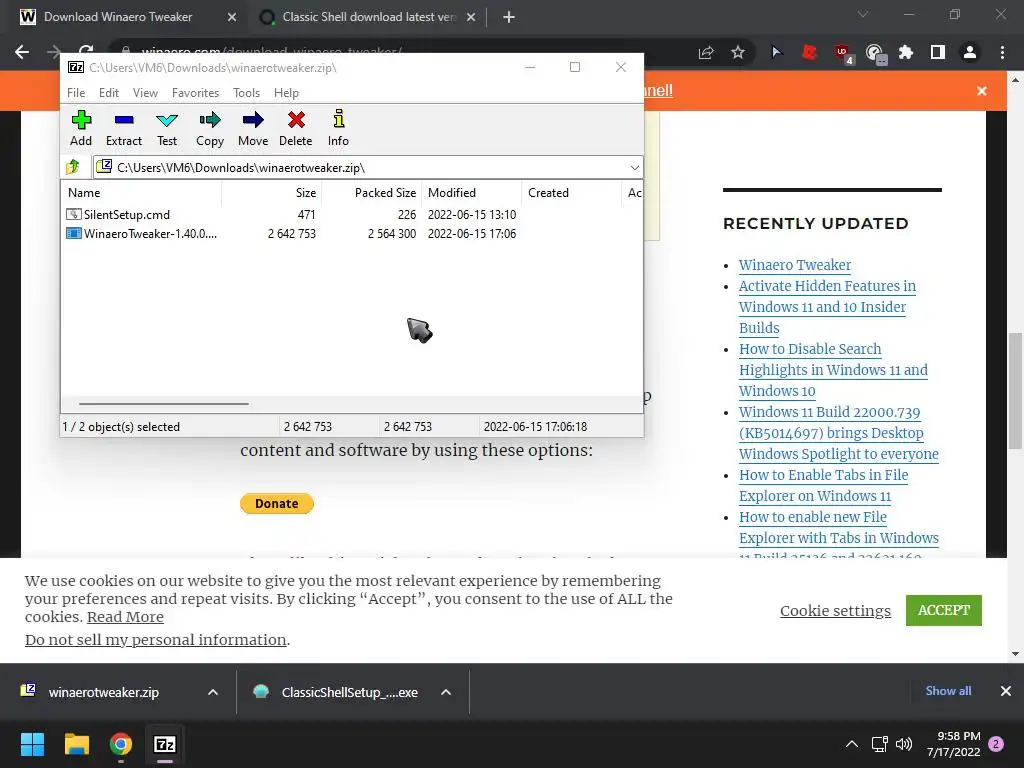1024x768 pixels.
Task: Click the browser Back arrow
Action: point(22,52)
